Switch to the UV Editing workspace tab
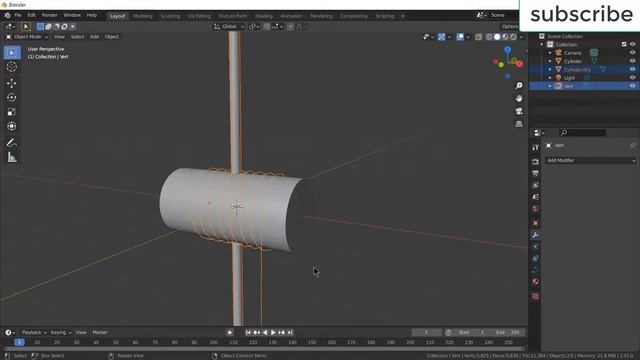 tap(199, 16)
